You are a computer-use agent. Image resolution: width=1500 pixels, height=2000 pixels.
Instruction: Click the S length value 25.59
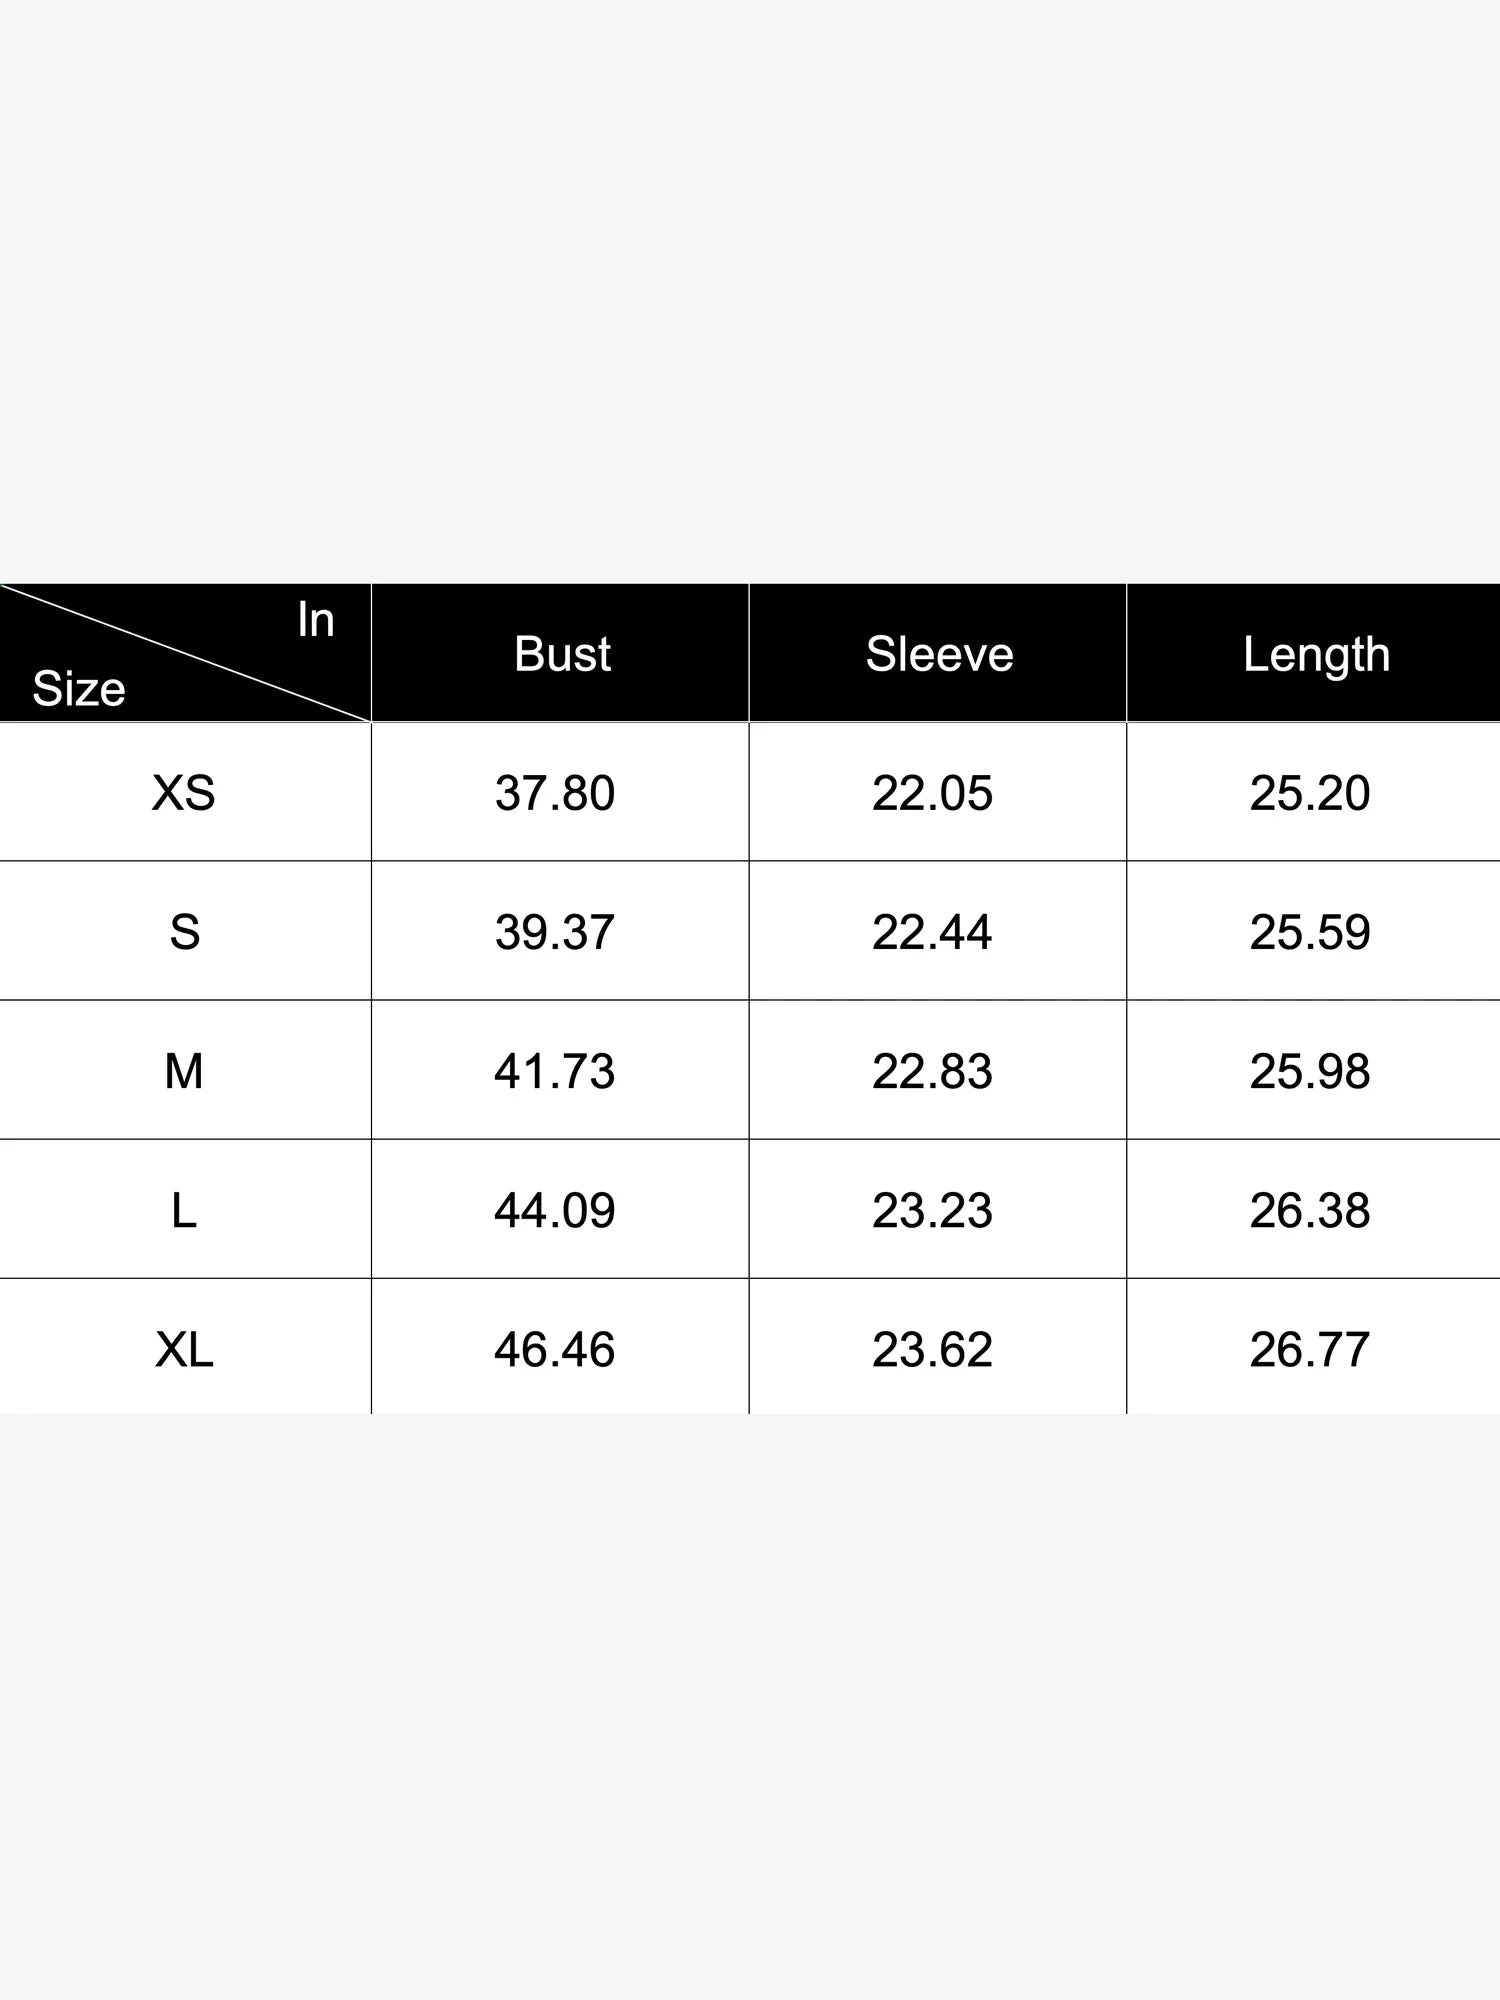1310,932
